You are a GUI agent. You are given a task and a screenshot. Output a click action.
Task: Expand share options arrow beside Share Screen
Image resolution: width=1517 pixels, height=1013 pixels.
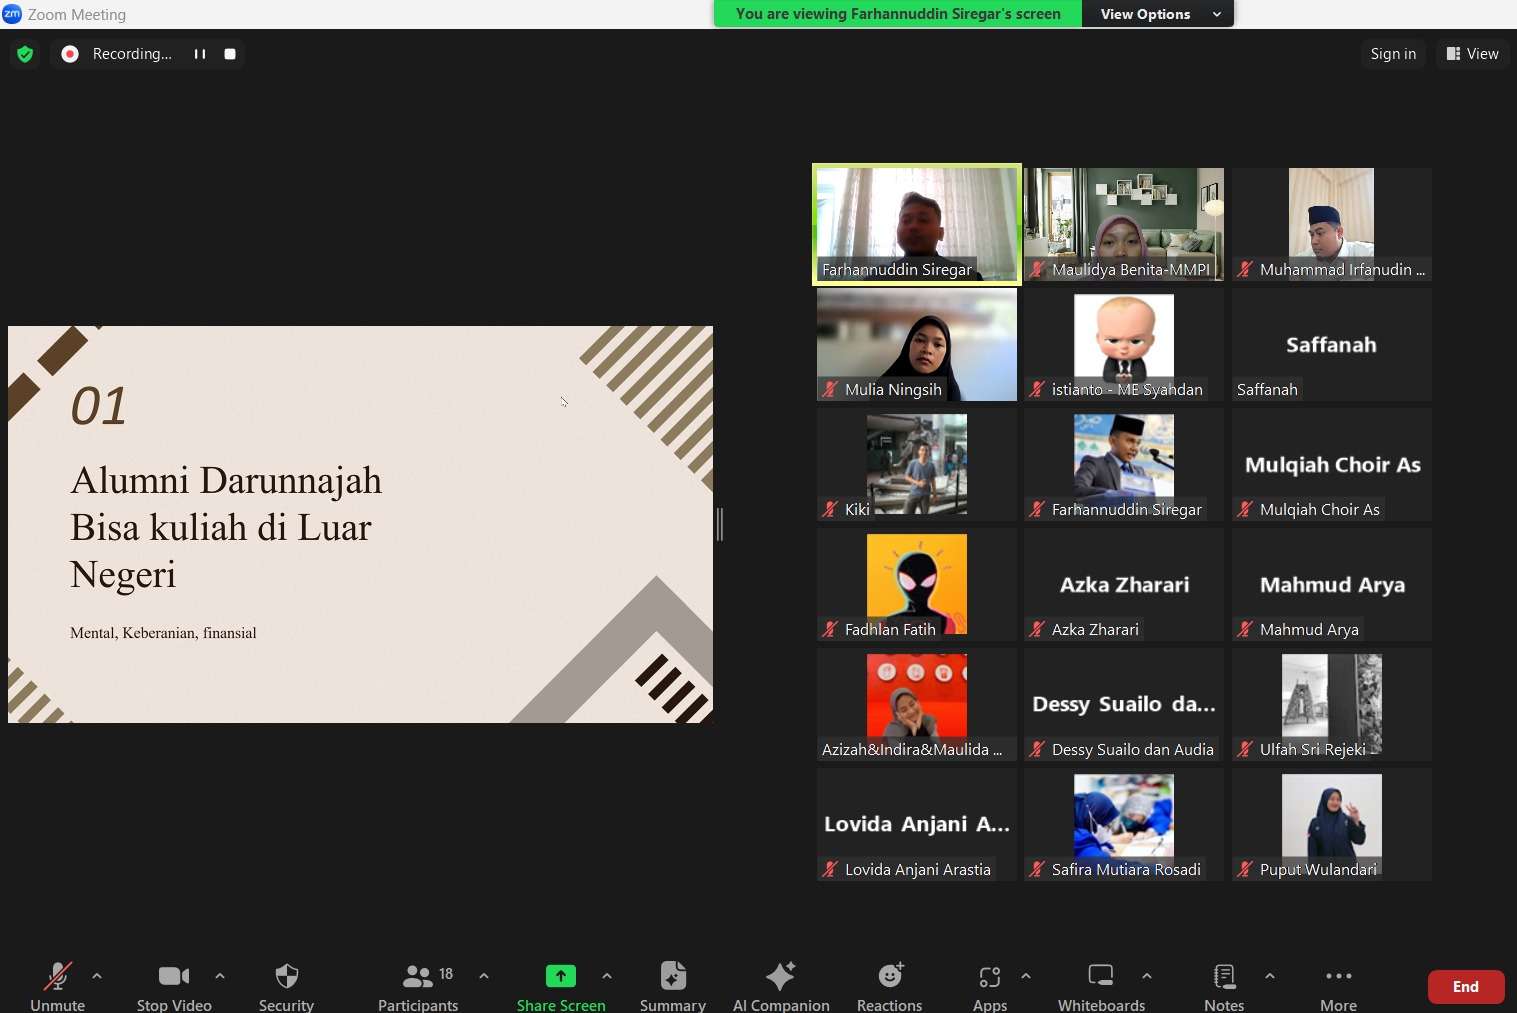click(x=607, y=976)
